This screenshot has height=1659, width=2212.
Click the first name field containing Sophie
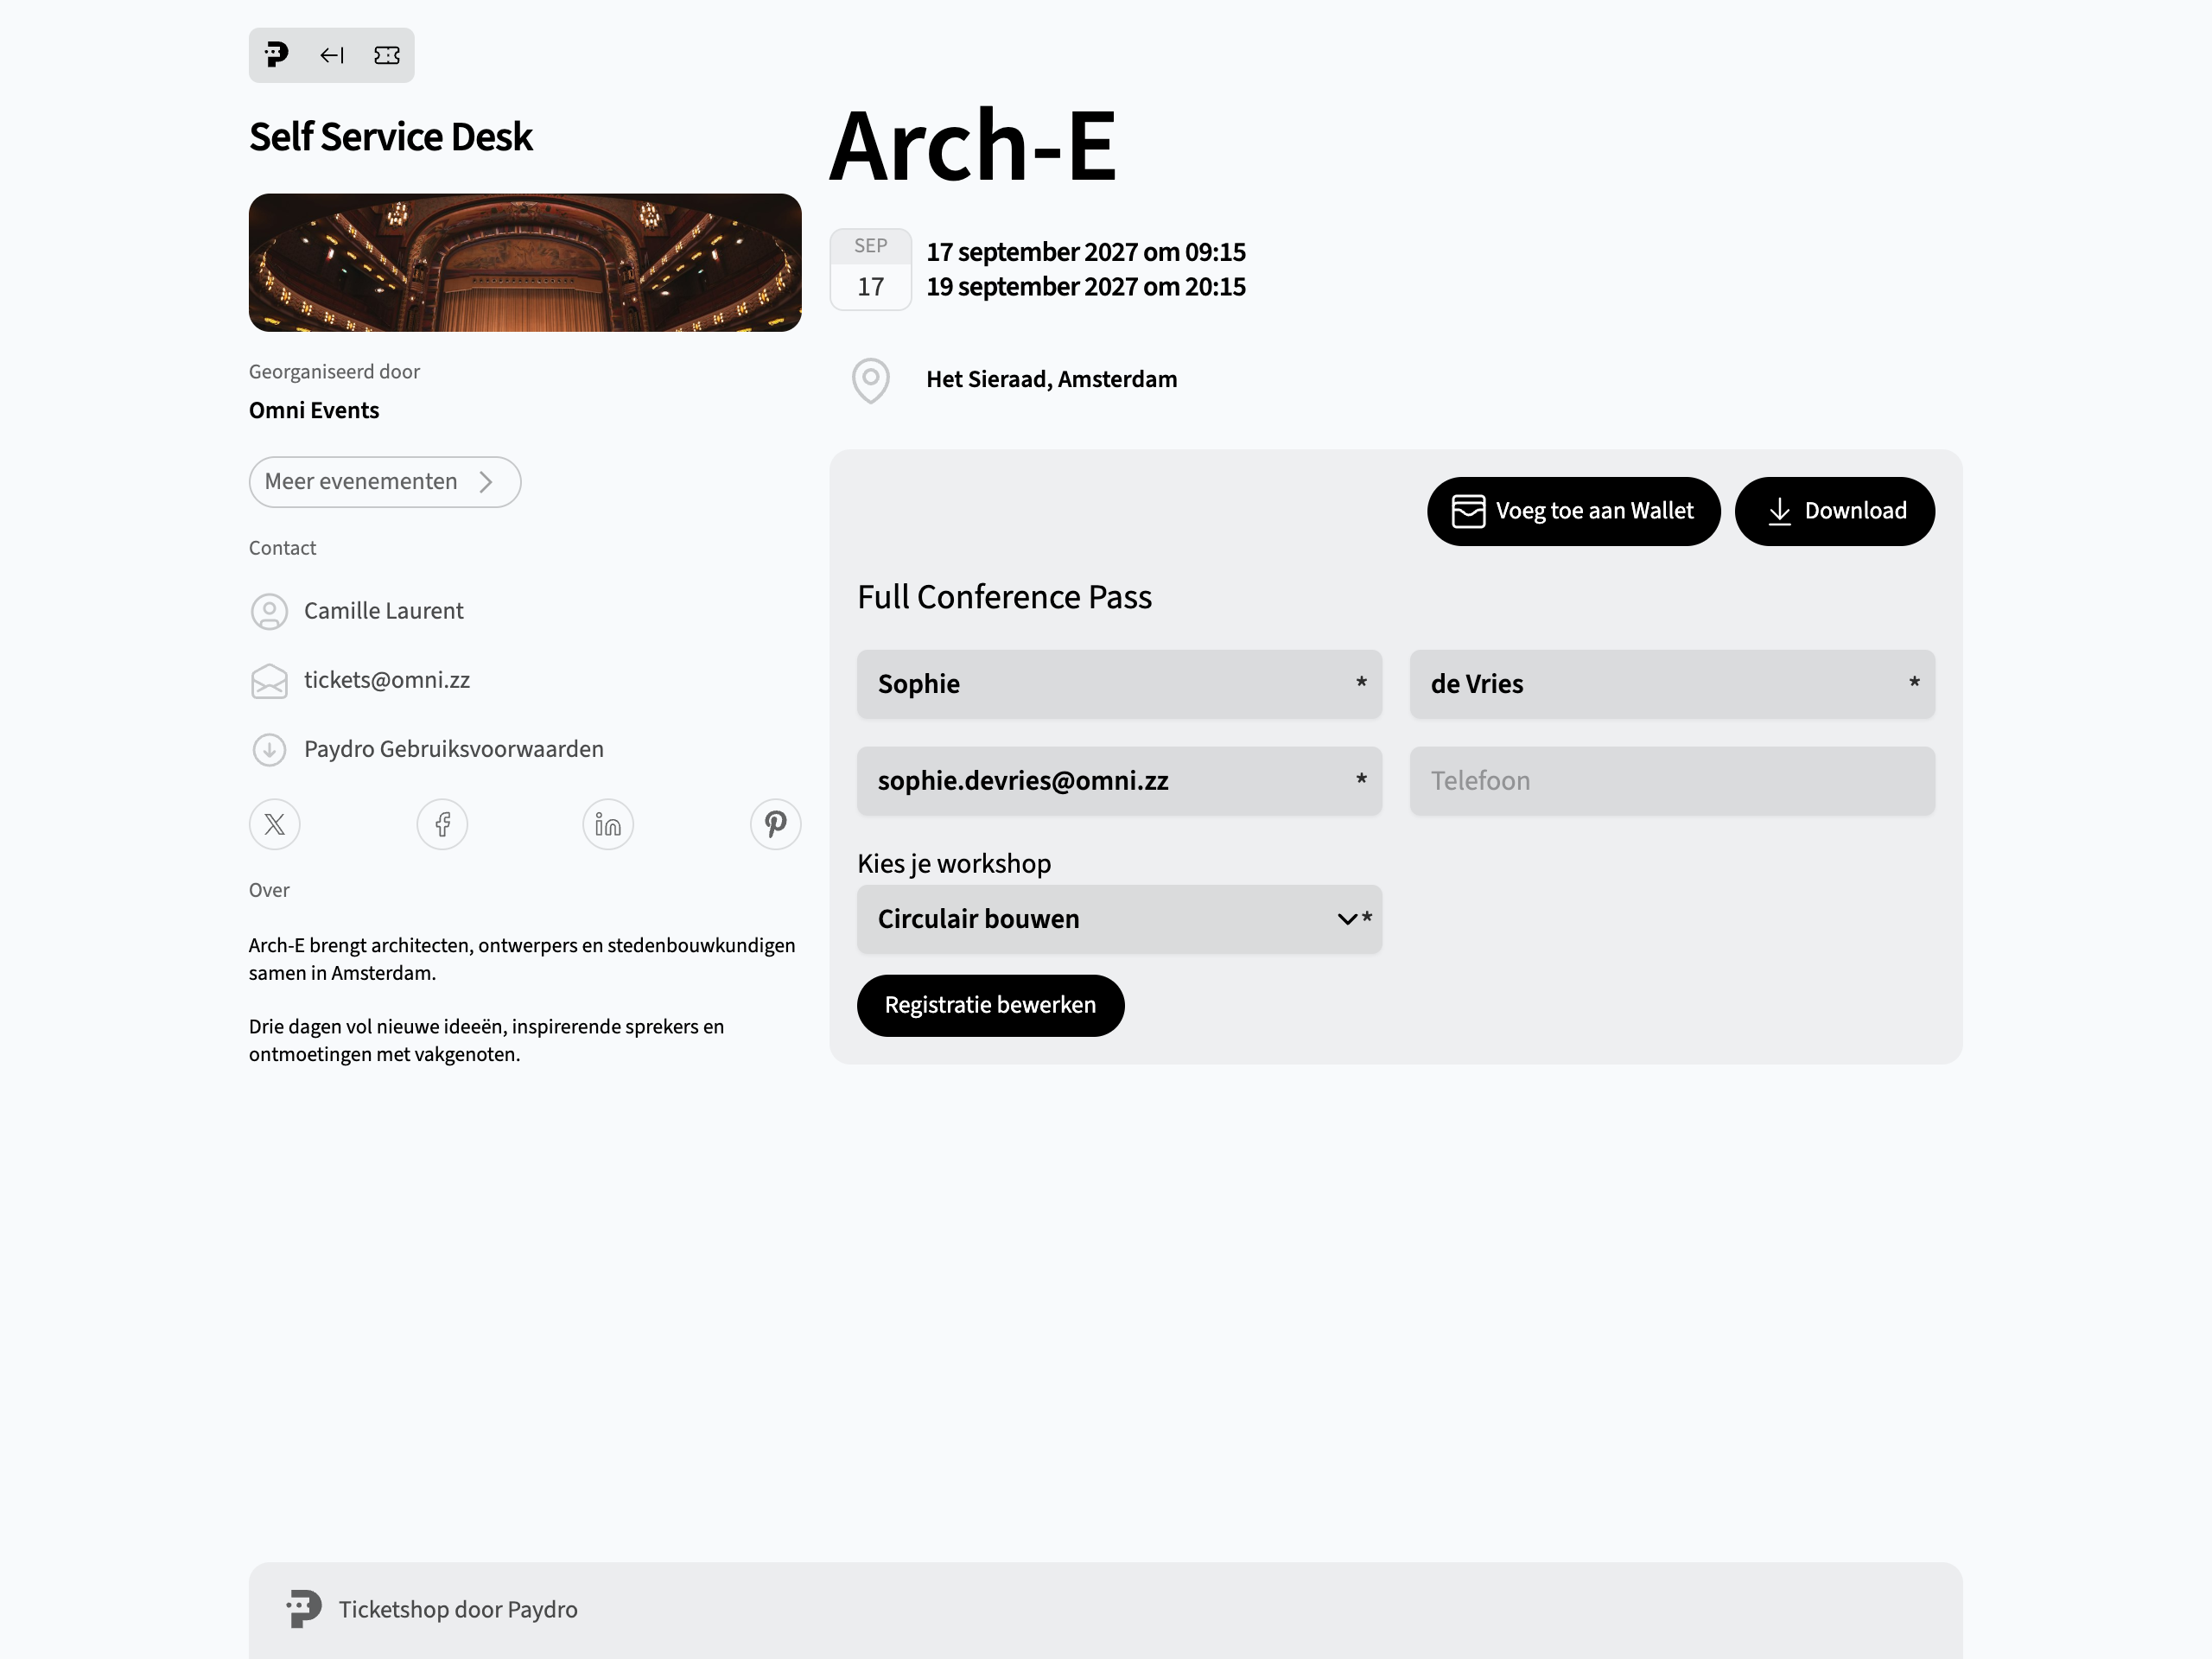(1119, 684)
